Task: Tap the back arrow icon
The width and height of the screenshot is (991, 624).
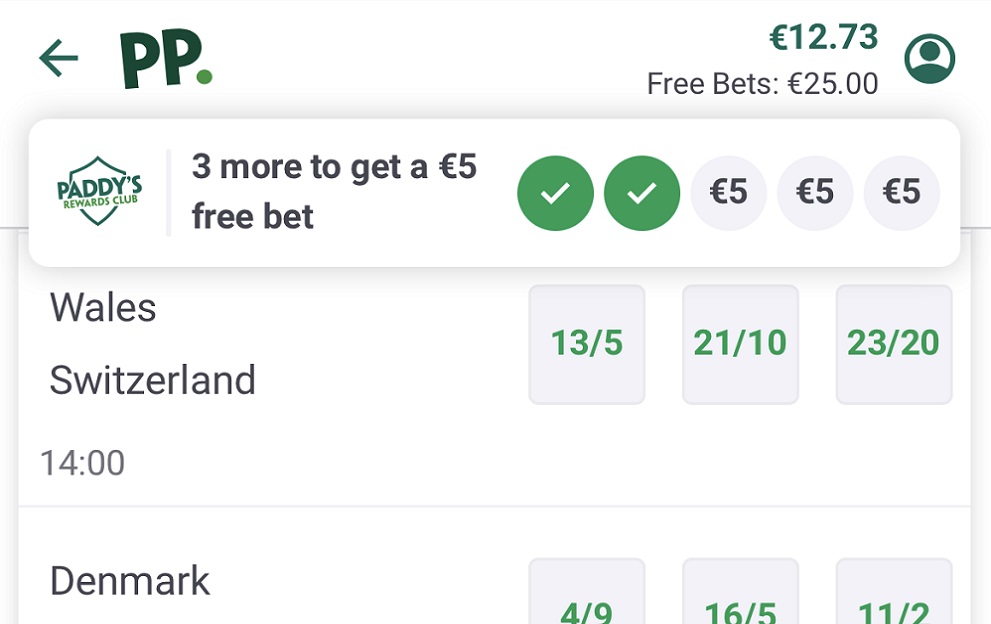Action: 58,59
